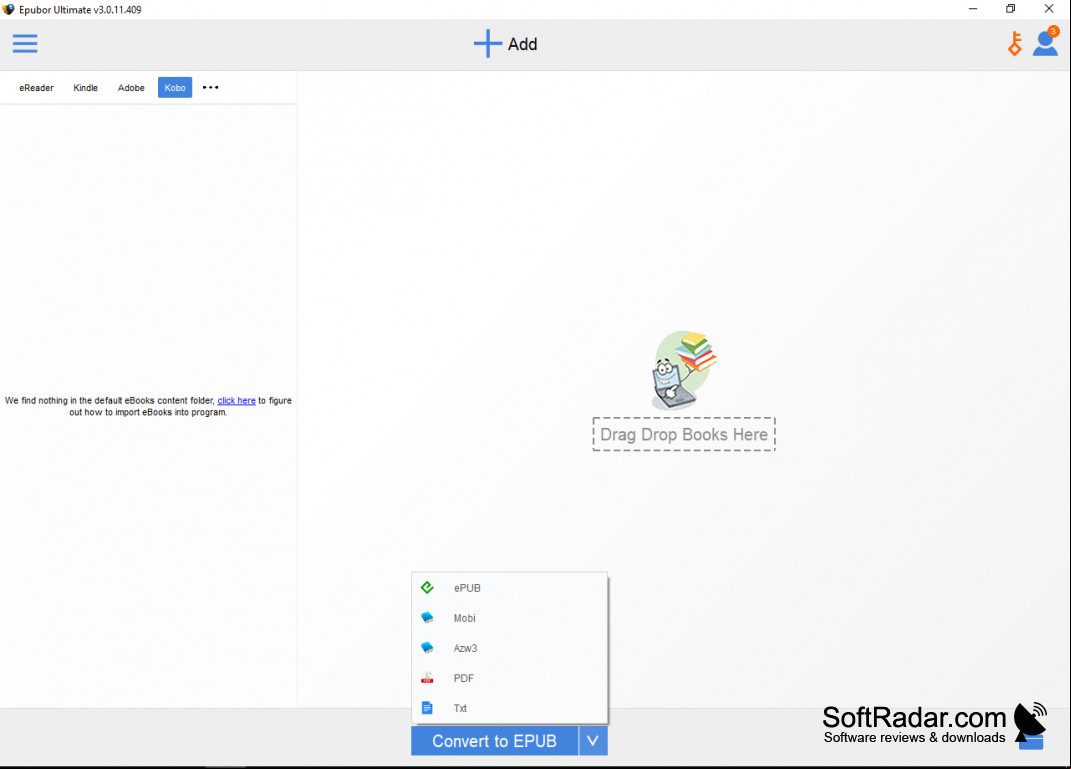Select the ePUB format option

[510, 588]
